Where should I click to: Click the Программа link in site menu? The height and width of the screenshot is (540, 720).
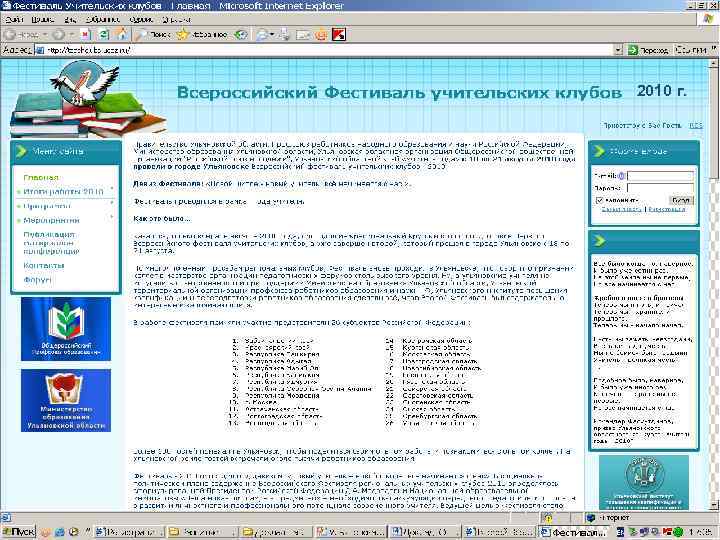(x=47, y=206)
